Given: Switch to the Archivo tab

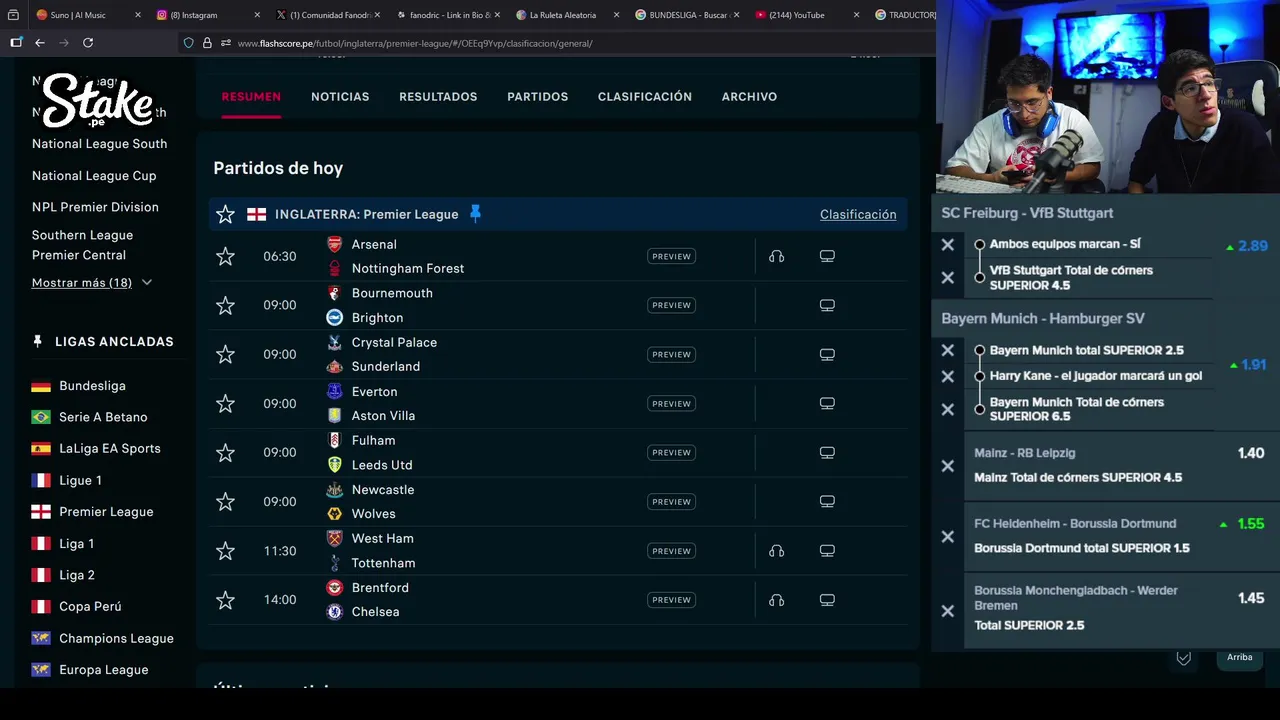Looking at the screenshot, I should (x=749, y=97).
